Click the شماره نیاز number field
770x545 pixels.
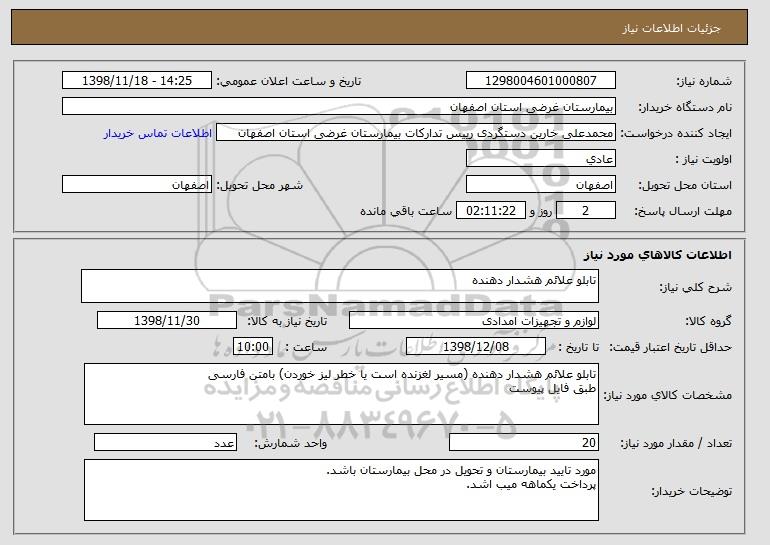point(541,81)
